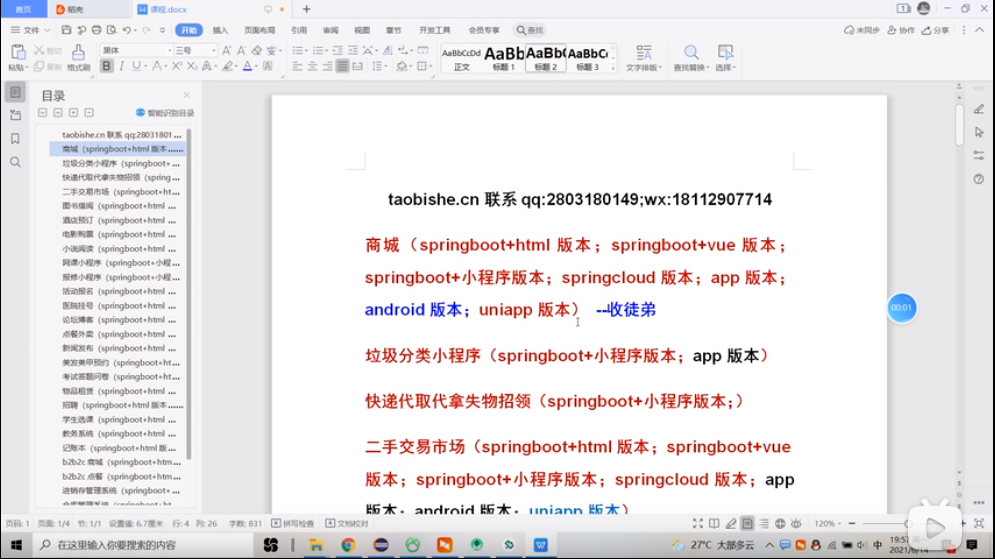Switch to the 页面布局 ribbon tab

[x=260, y=30]
